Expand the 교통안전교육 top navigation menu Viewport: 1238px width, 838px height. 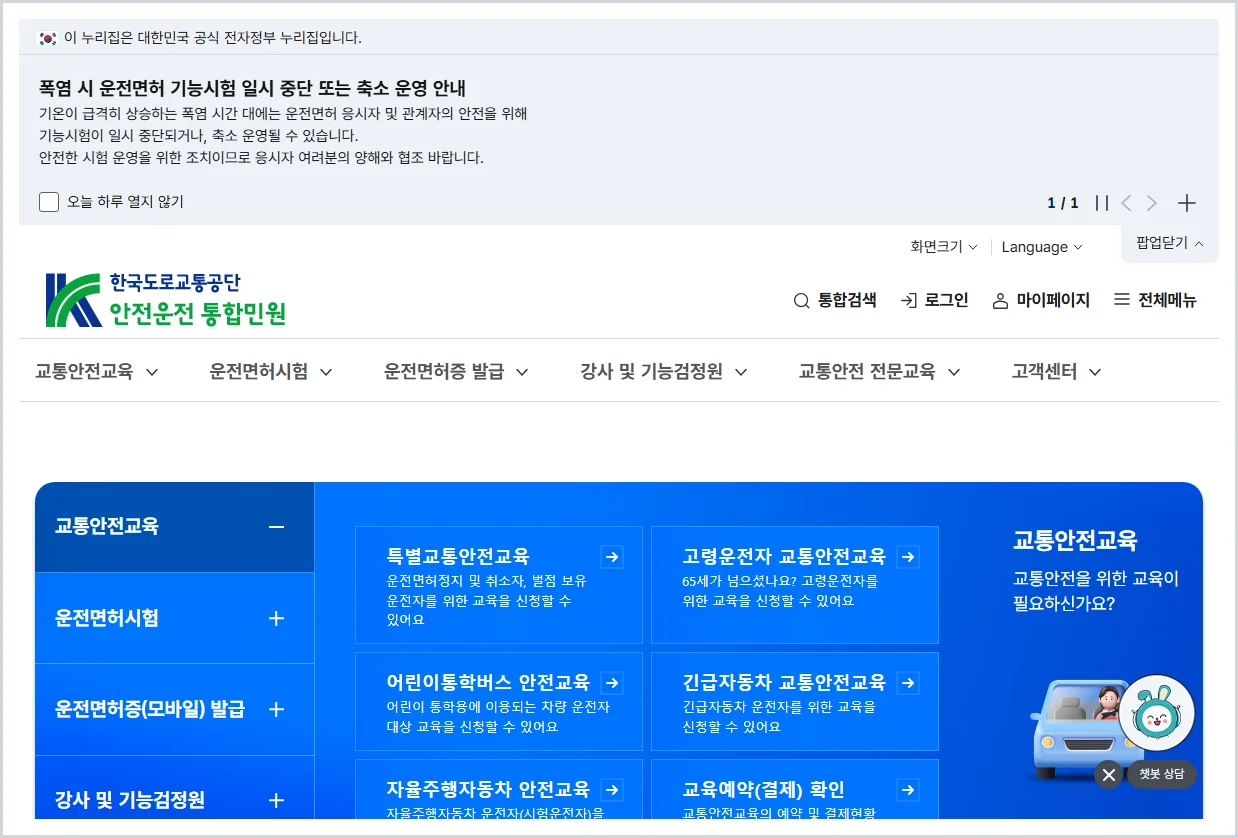[97, 371]
